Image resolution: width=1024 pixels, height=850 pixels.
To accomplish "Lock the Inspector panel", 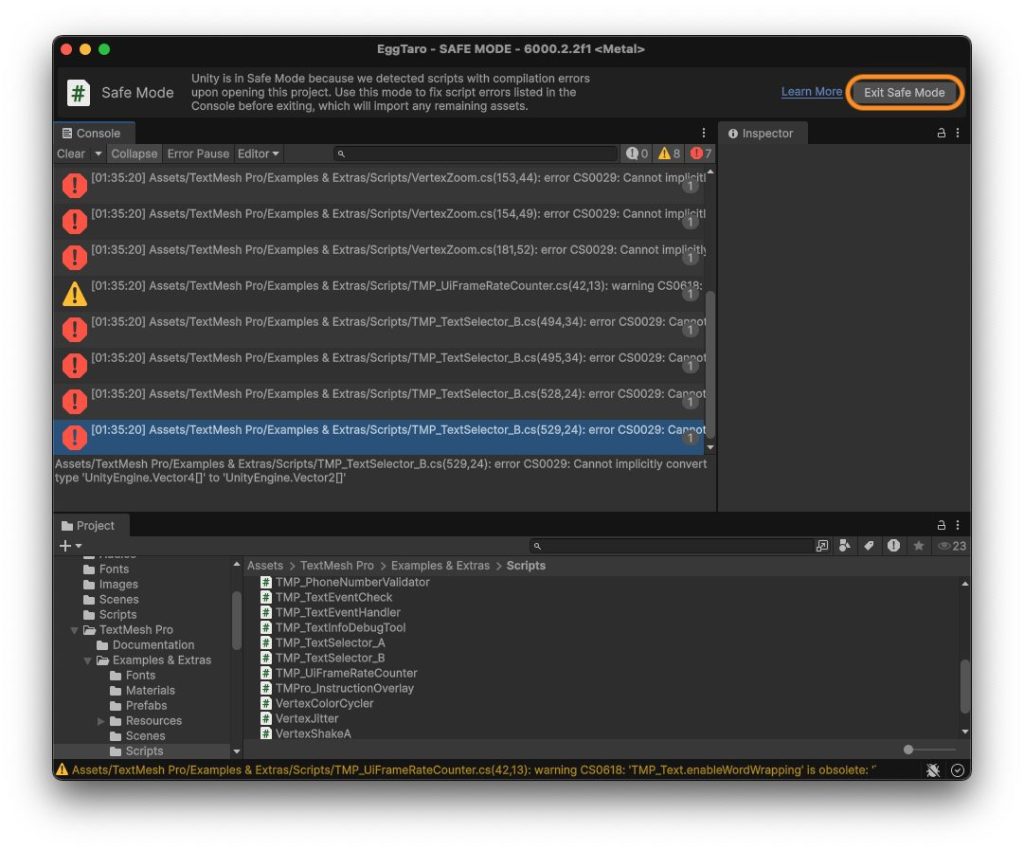I will (941, 133).
